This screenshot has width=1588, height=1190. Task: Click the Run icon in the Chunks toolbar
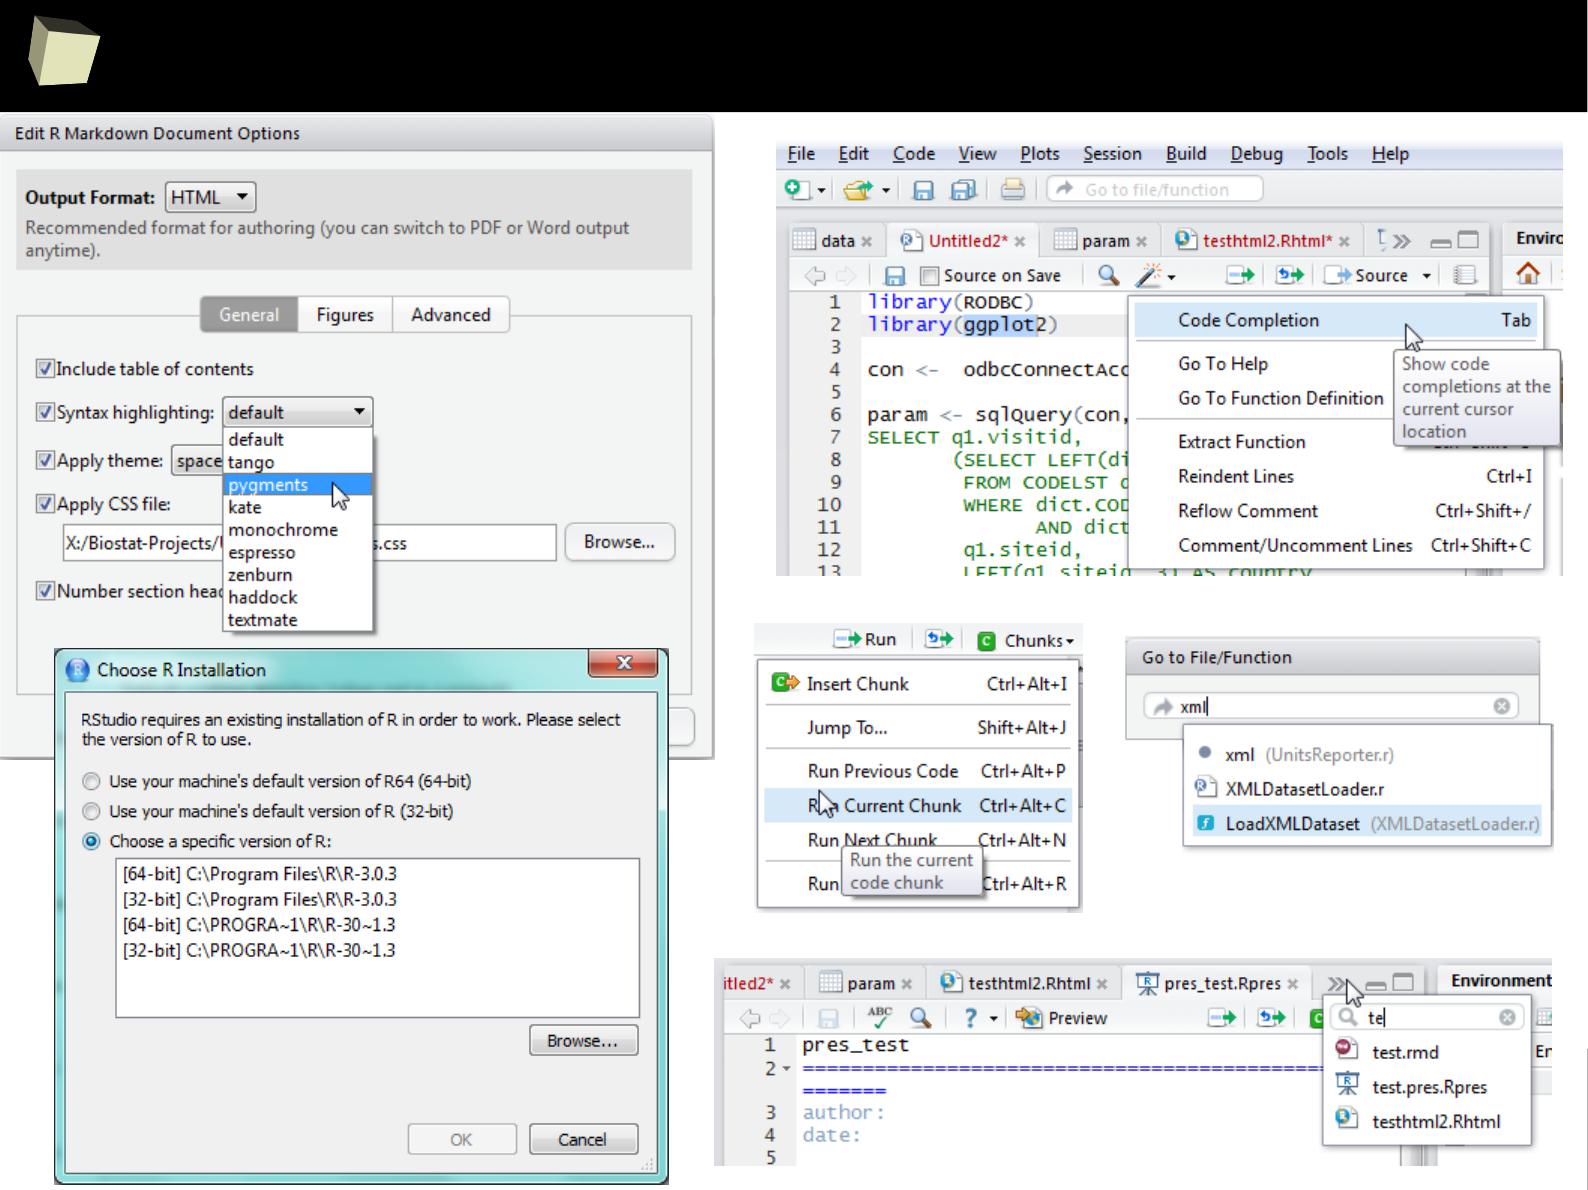[849, 639]
